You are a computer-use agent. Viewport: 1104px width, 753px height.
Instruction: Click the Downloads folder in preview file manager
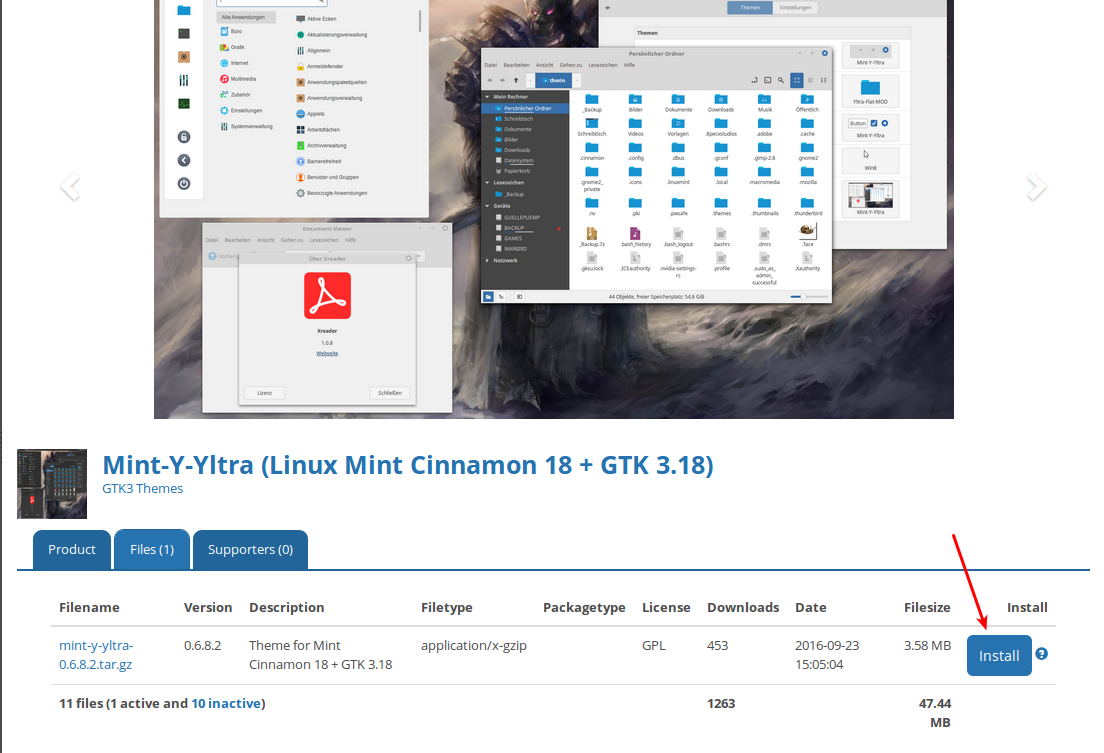click(721, 103)
